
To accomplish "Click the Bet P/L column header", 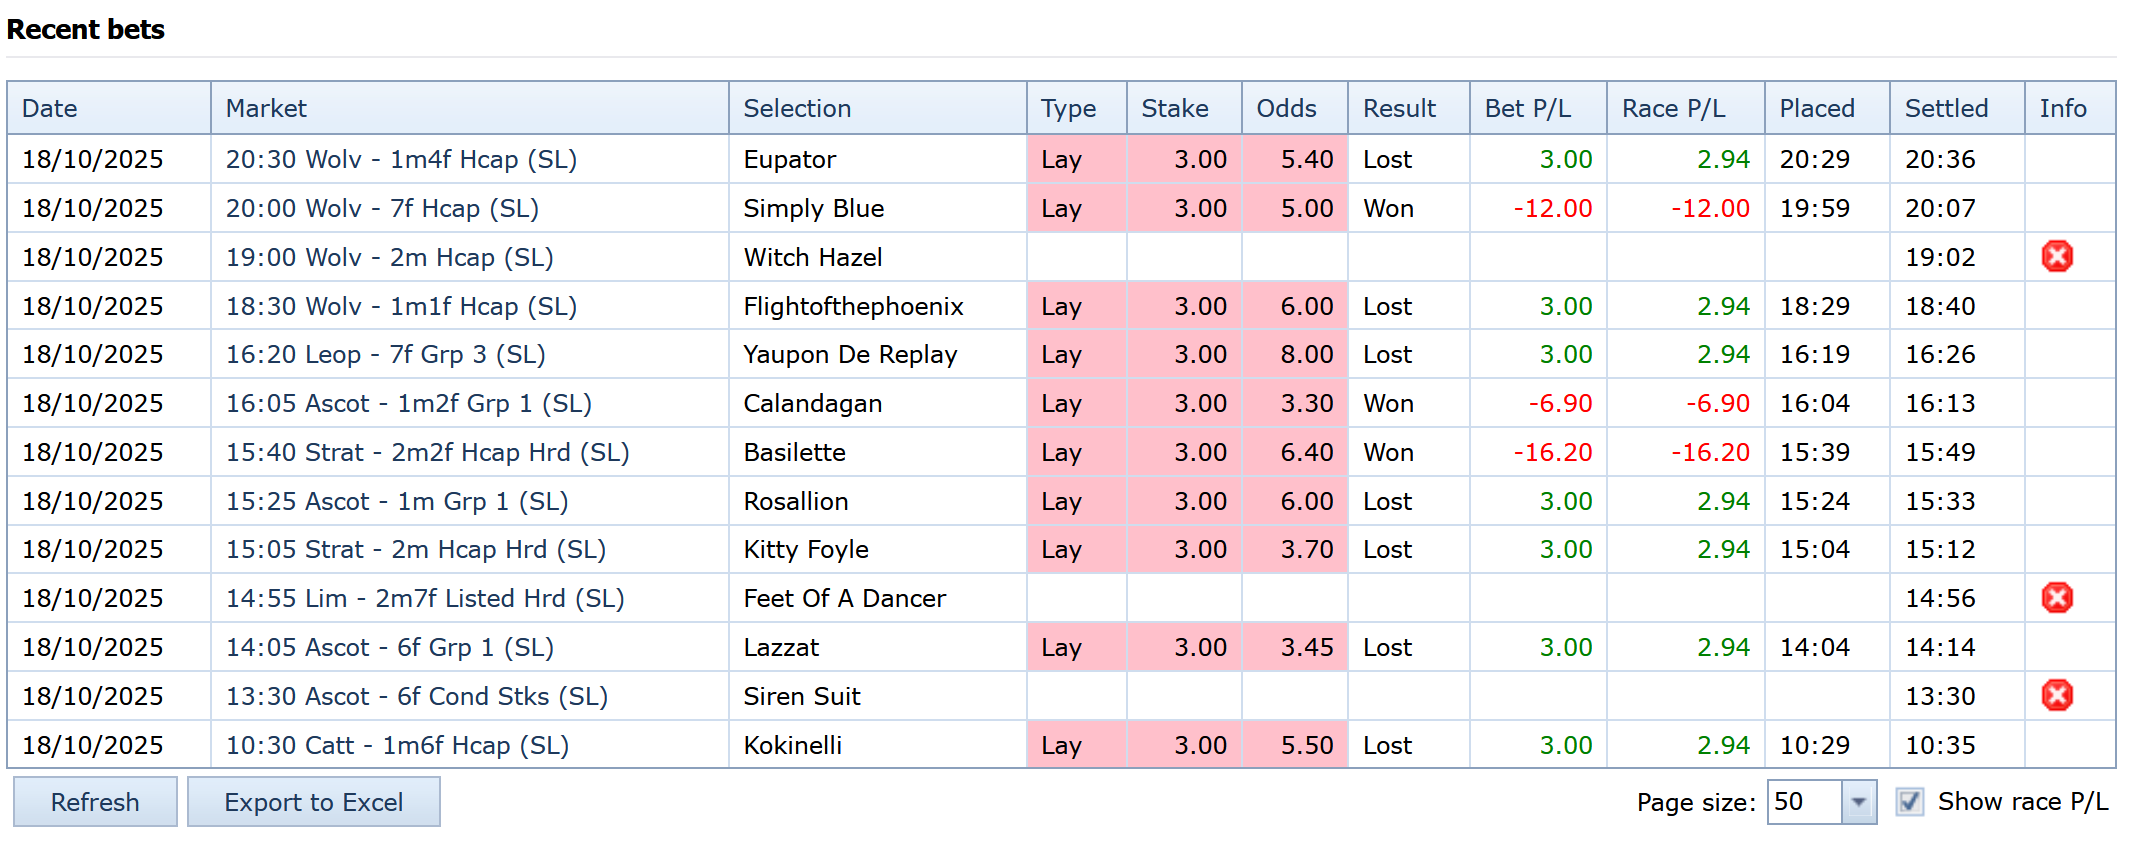I will (1527, 108).
